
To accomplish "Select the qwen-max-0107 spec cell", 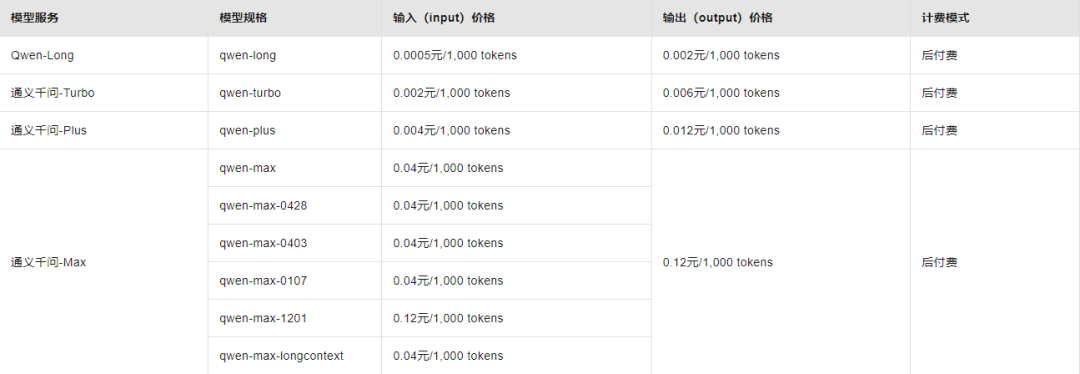I will coord(295,281).
